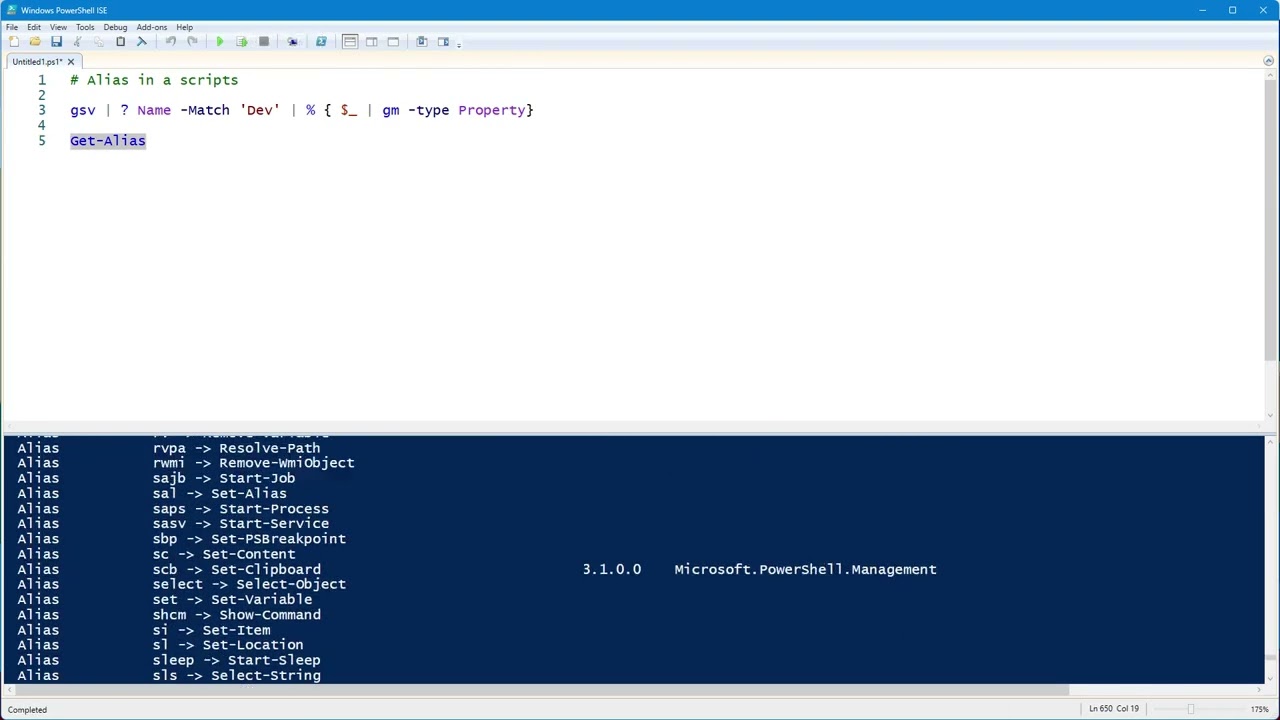
Task: Click the Copy icon in toolbar
Action: click(98, 42)
